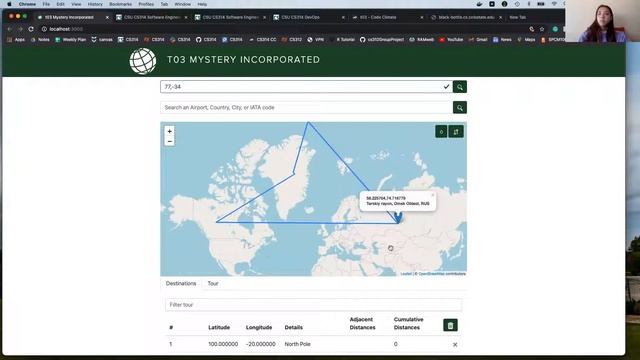This screenshot has height=360, width=640.
Task: Open the CS312 bookmark
Action: [x=292, y=40]
